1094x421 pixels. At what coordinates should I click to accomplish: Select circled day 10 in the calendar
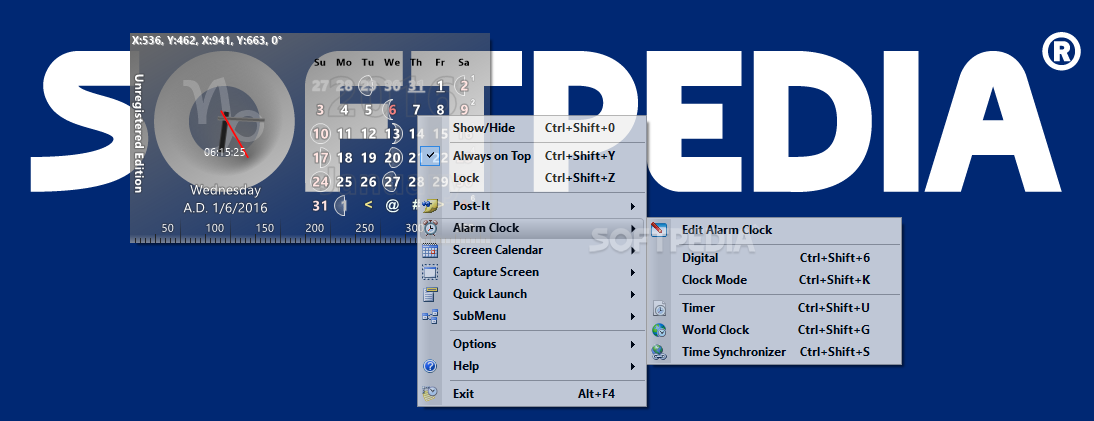(320, 133)
